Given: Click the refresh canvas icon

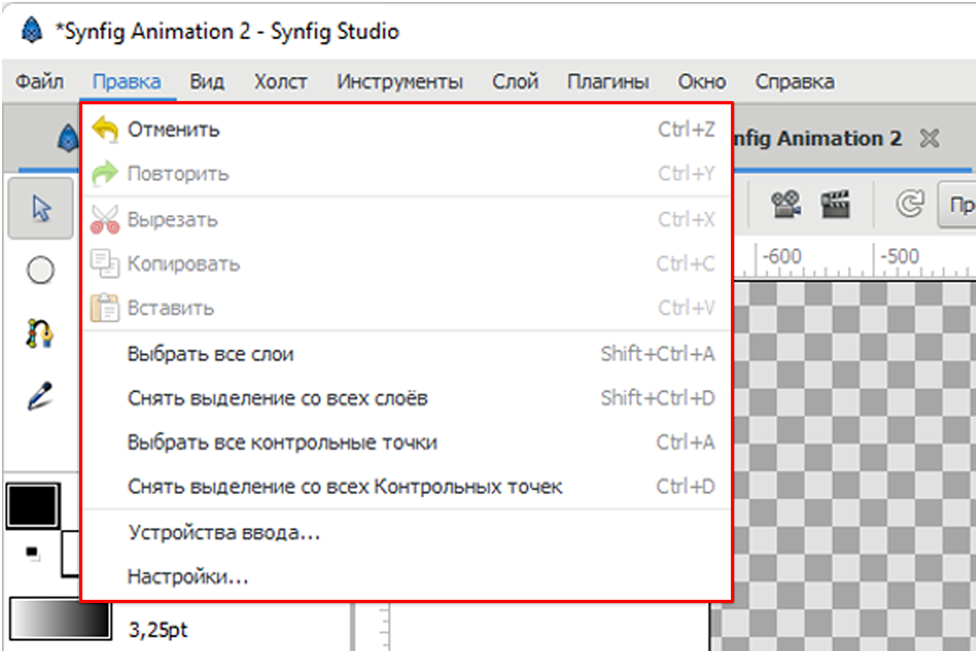Looking at the screenshot, I should tap(909, 204).
